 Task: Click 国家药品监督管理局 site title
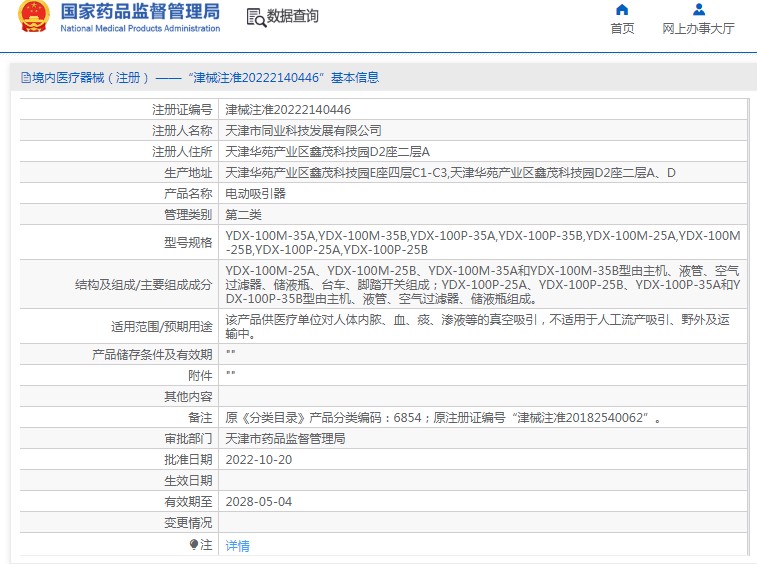(x=140, y=12)
